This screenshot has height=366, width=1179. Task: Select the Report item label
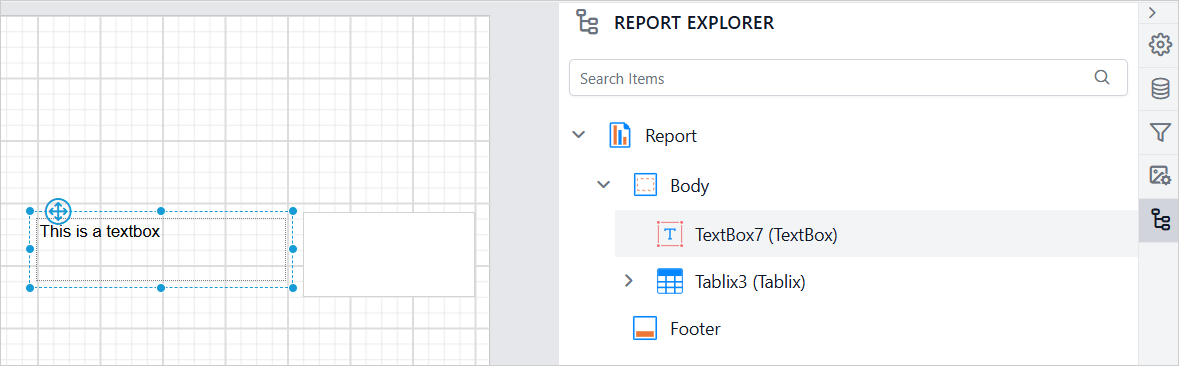pos(671,136)
